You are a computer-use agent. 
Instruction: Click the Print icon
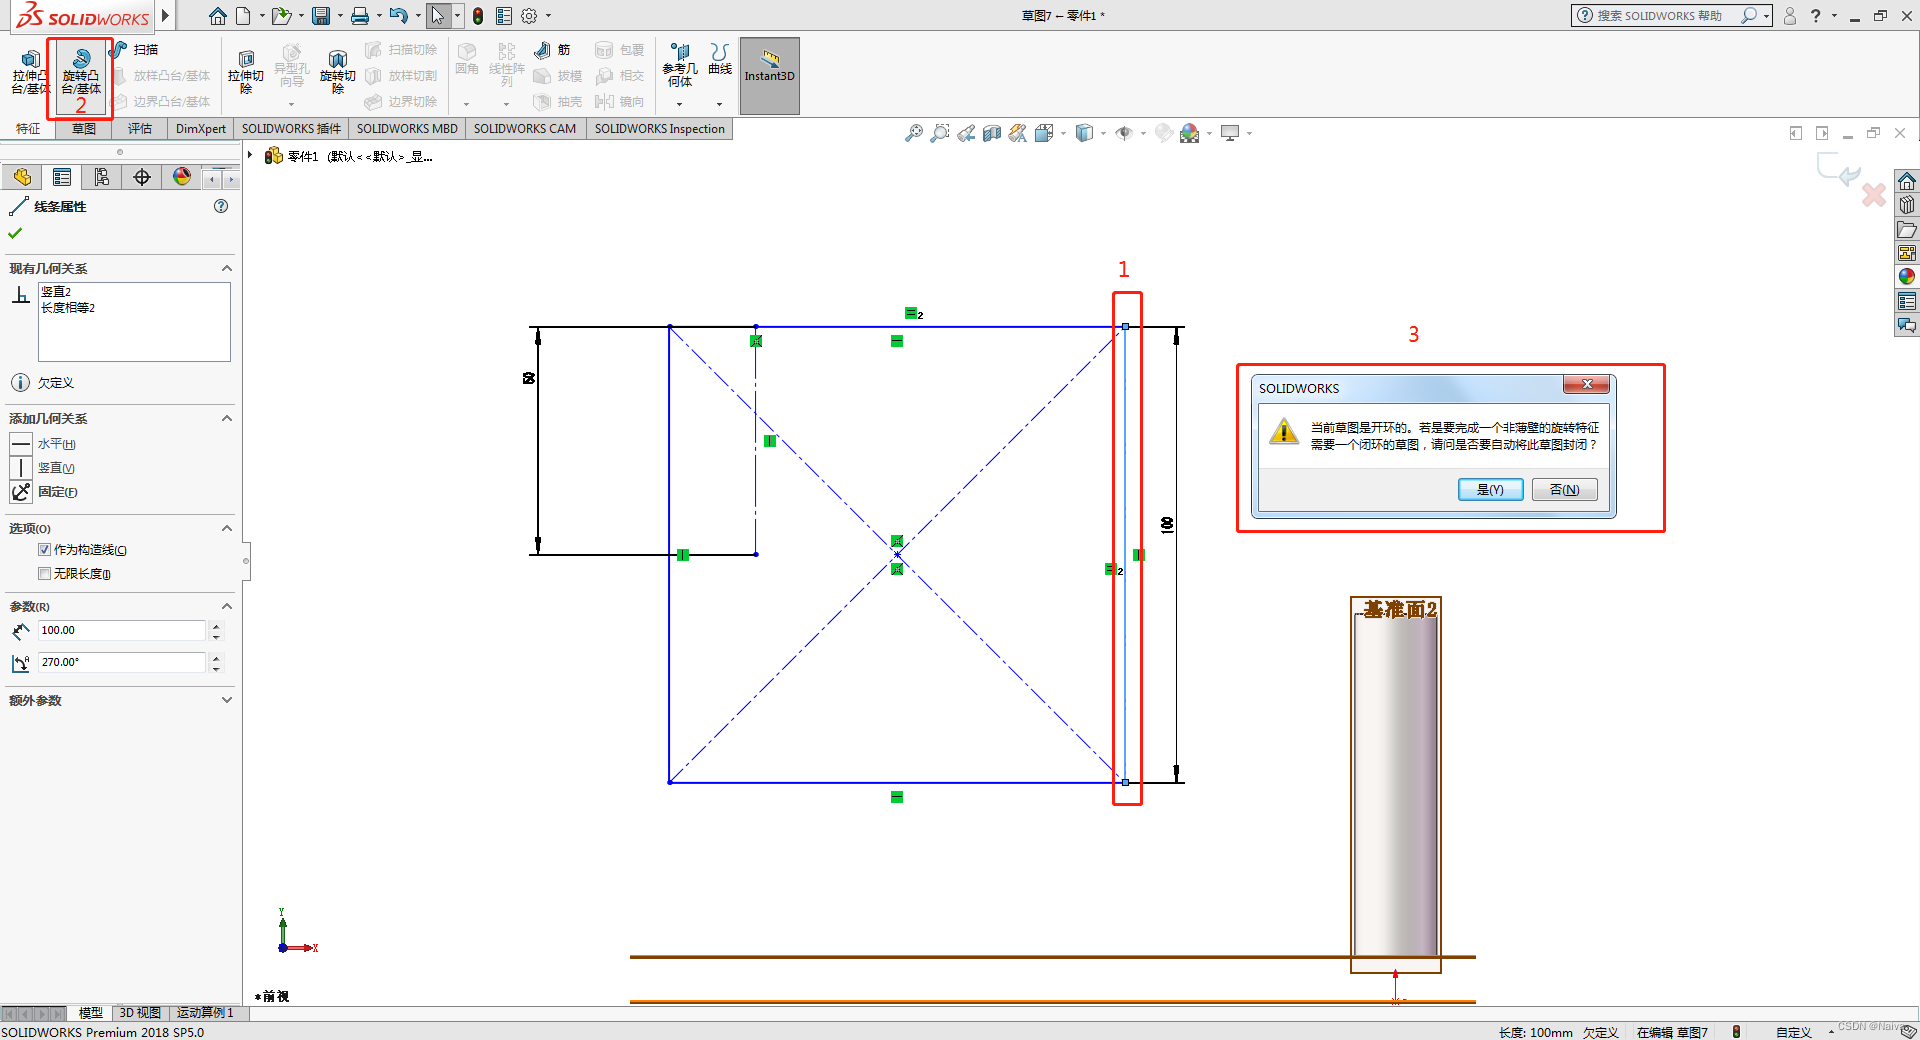[x=360, y=16]
